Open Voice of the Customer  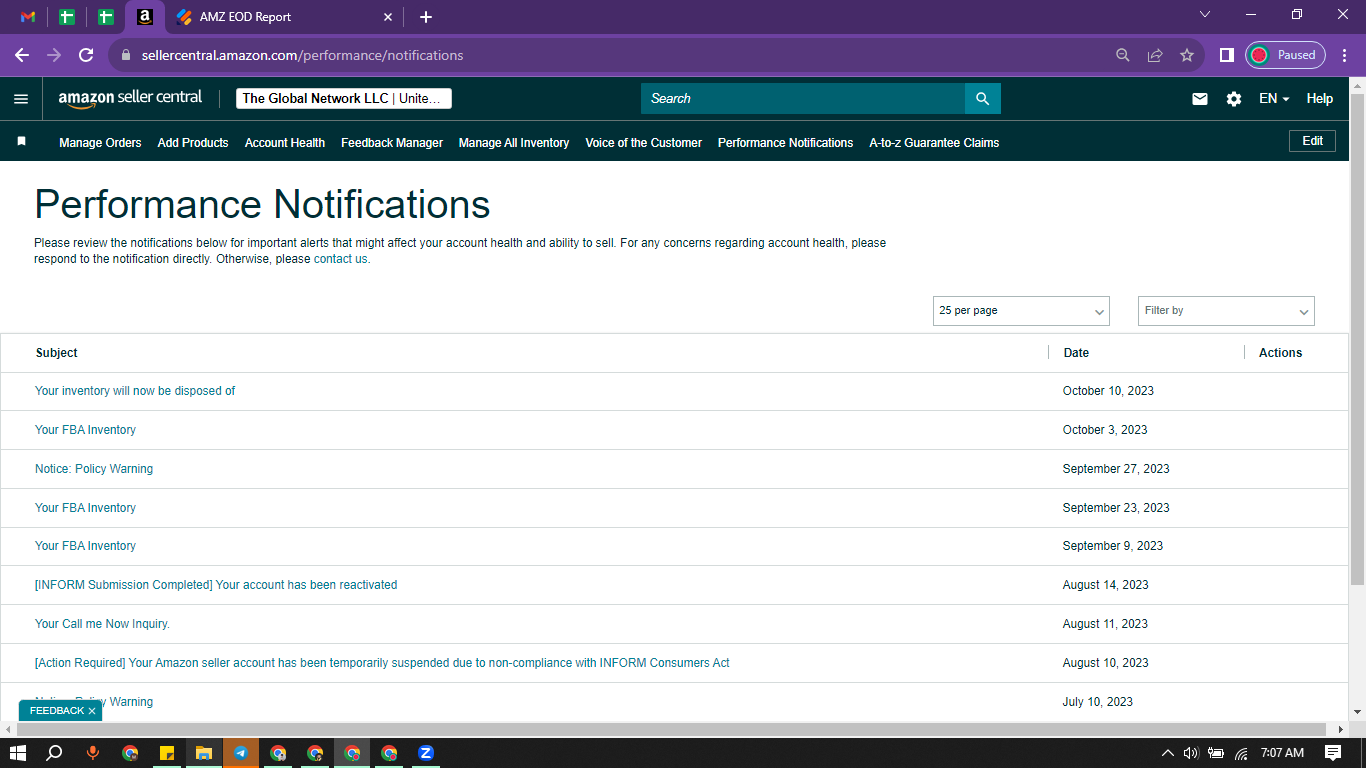point(644,143)
